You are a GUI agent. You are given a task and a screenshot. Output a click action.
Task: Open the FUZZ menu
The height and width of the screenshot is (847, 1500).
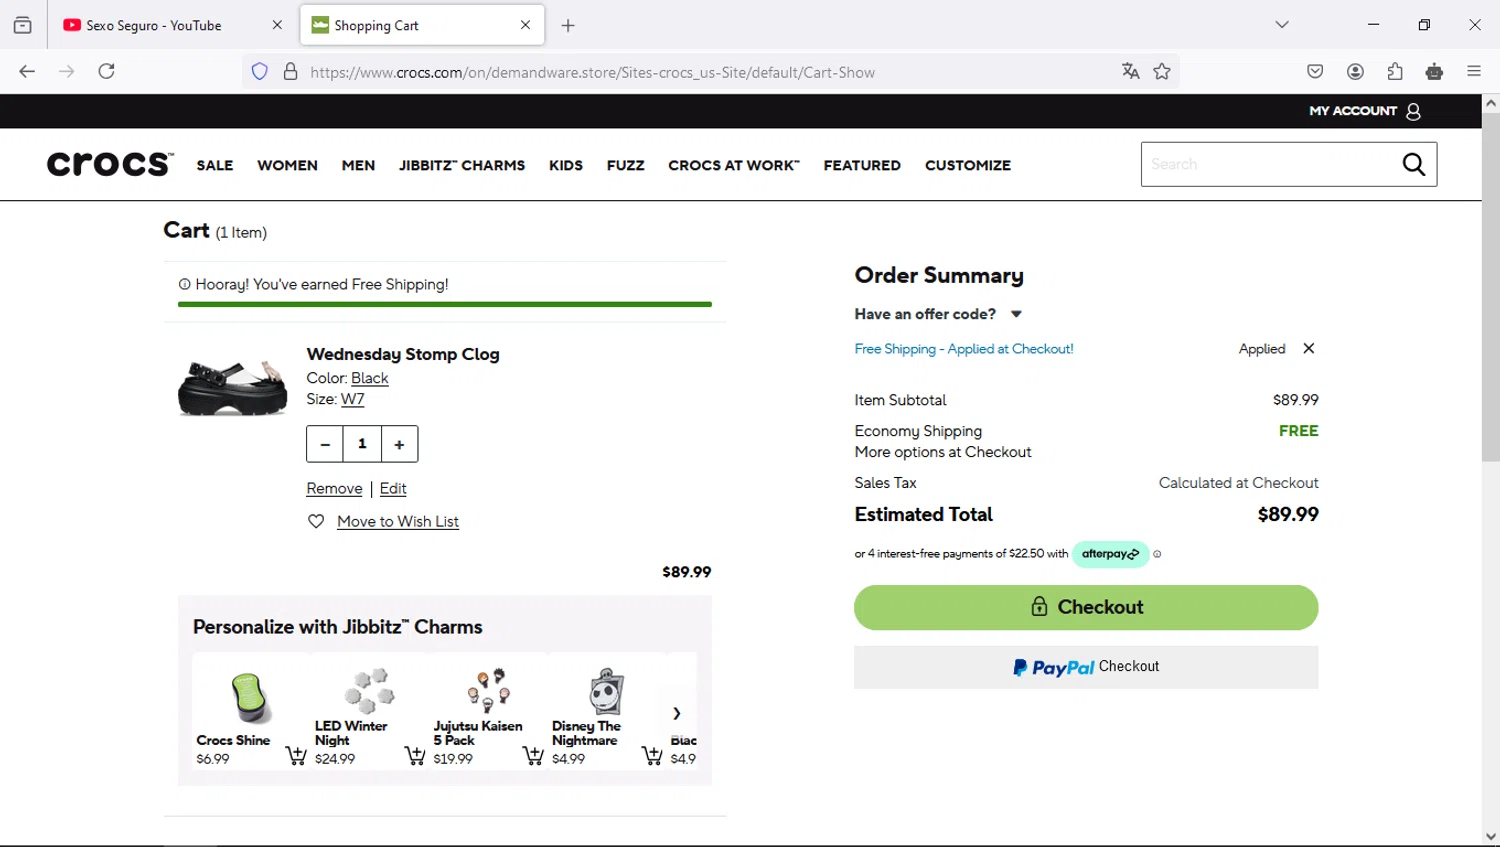626,165
